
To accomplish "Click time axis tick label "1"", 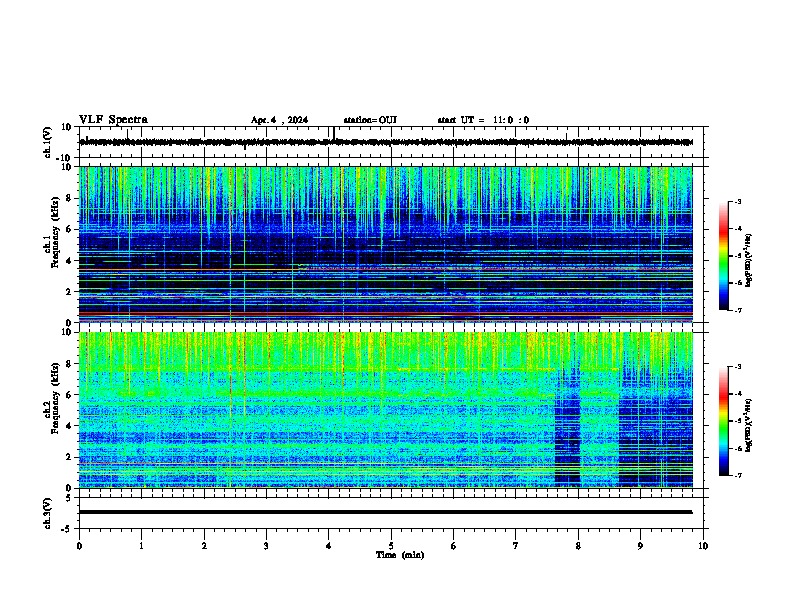I will click(x=141, y=546).
